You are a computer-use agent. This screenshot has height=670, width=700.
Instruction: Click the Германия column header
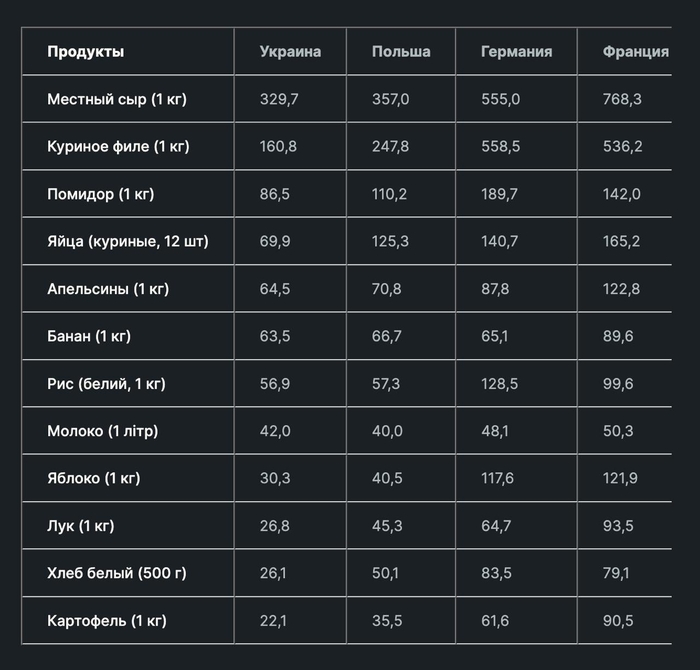(516, 52)
